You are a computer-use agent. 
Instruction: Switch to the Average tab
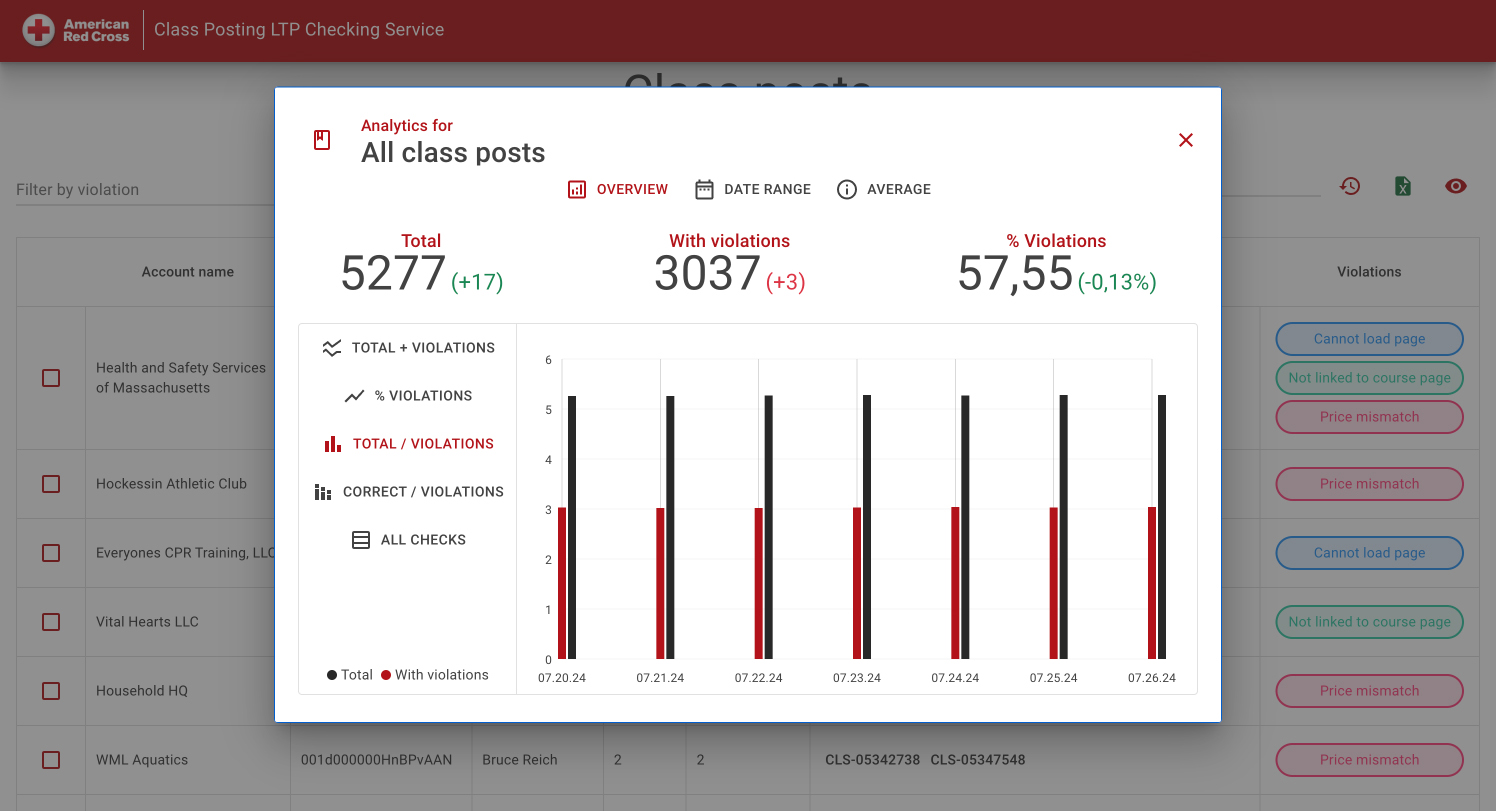coord(884,189)
